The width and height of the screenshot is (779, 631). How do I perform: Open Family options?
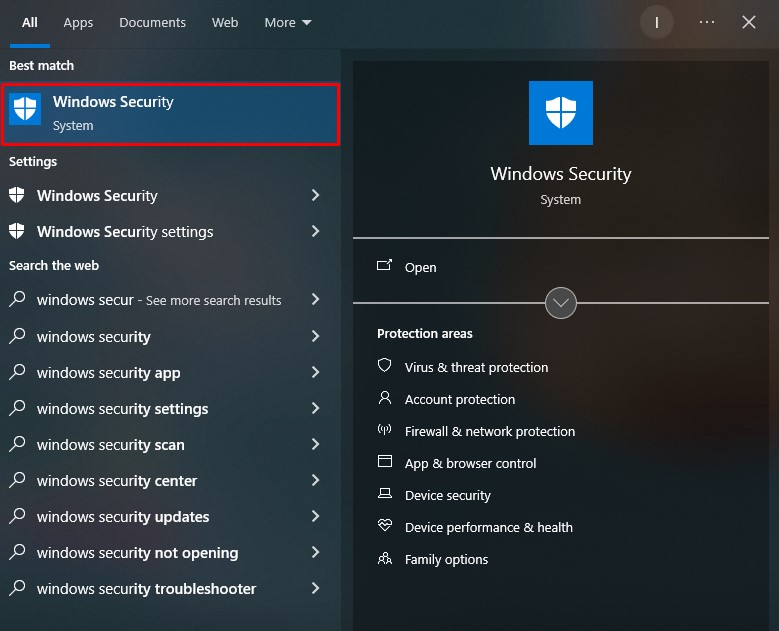(x=446, y=559)
